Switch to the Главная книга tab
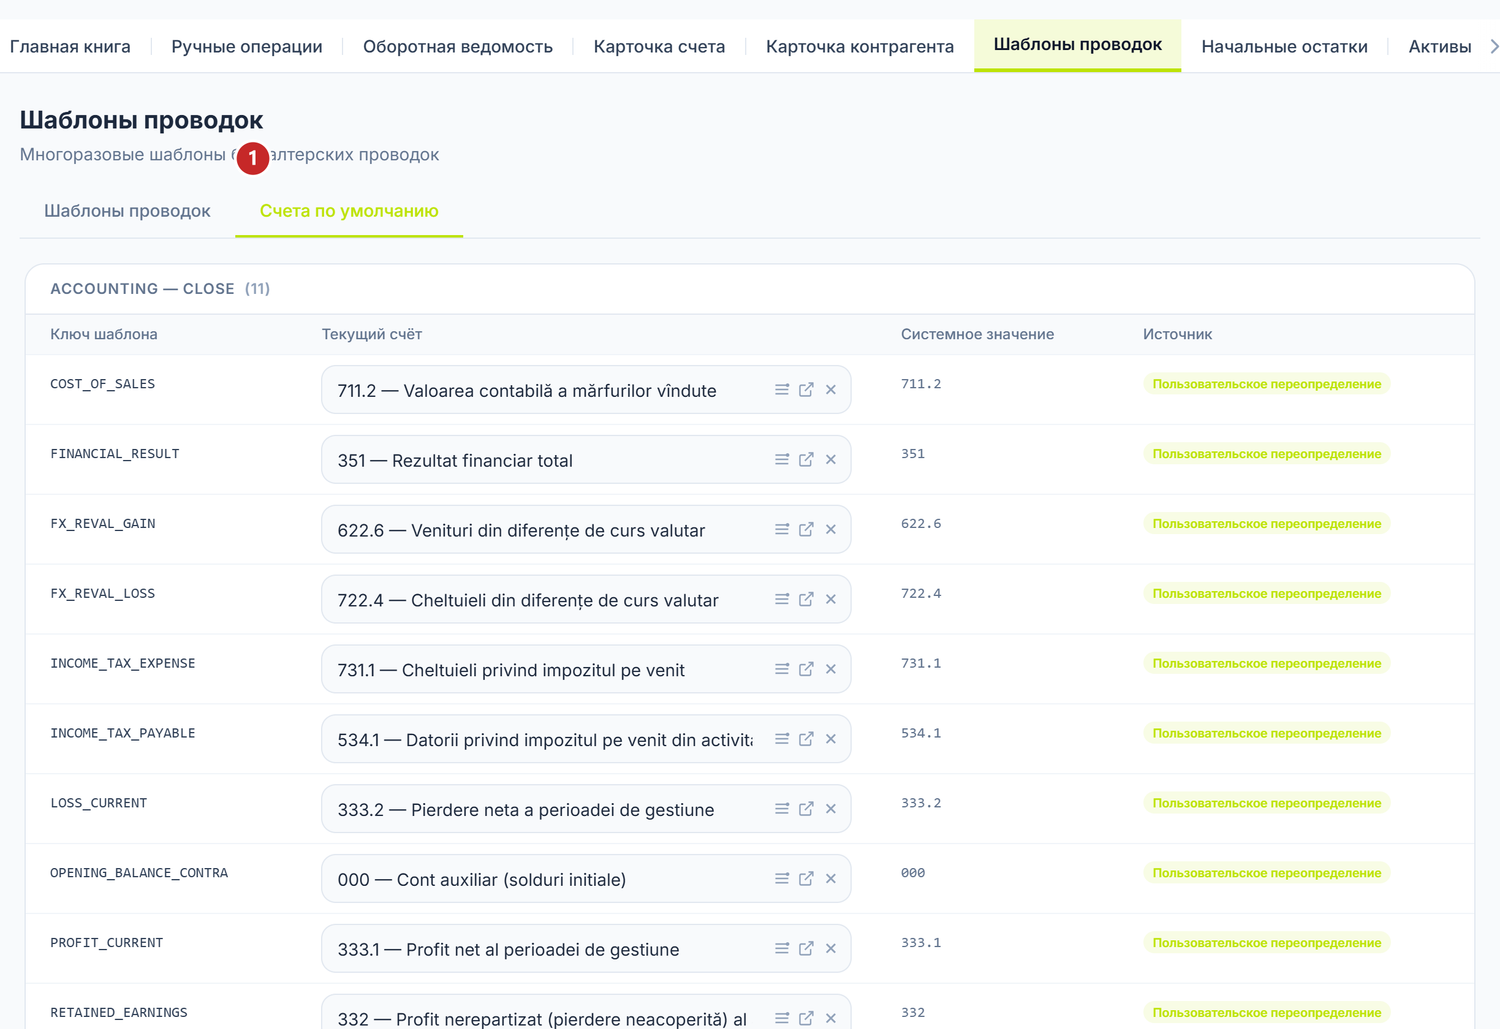 click(70, 46)
